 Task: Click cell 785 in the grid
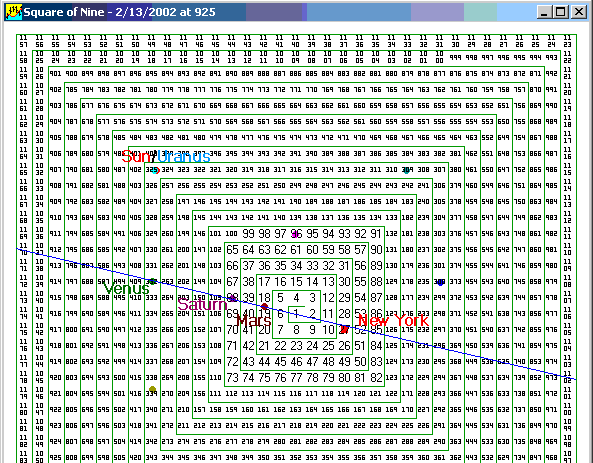71,90
